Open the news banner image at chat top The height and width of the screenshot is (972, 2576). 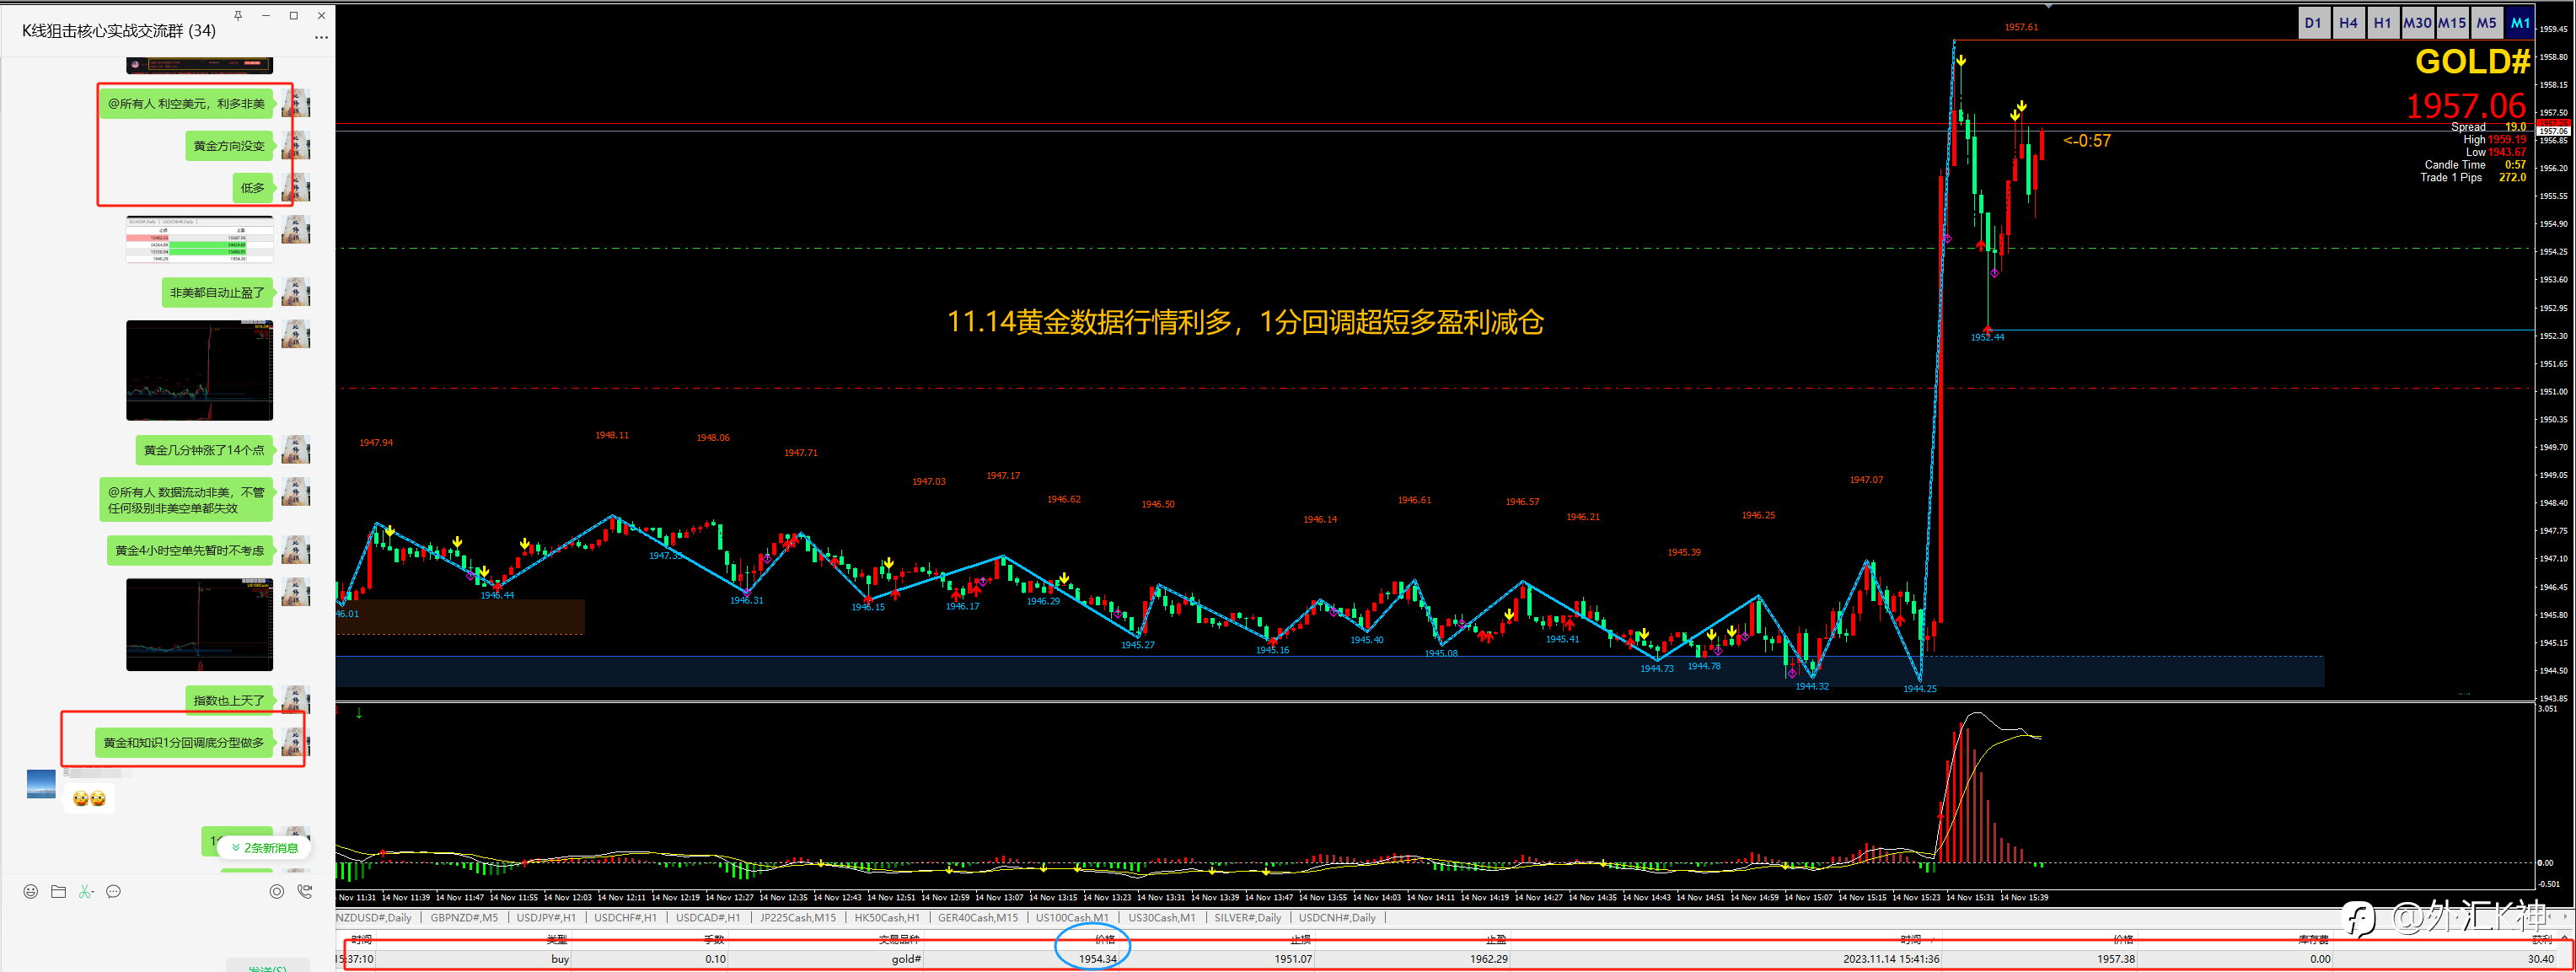point(200,65)
